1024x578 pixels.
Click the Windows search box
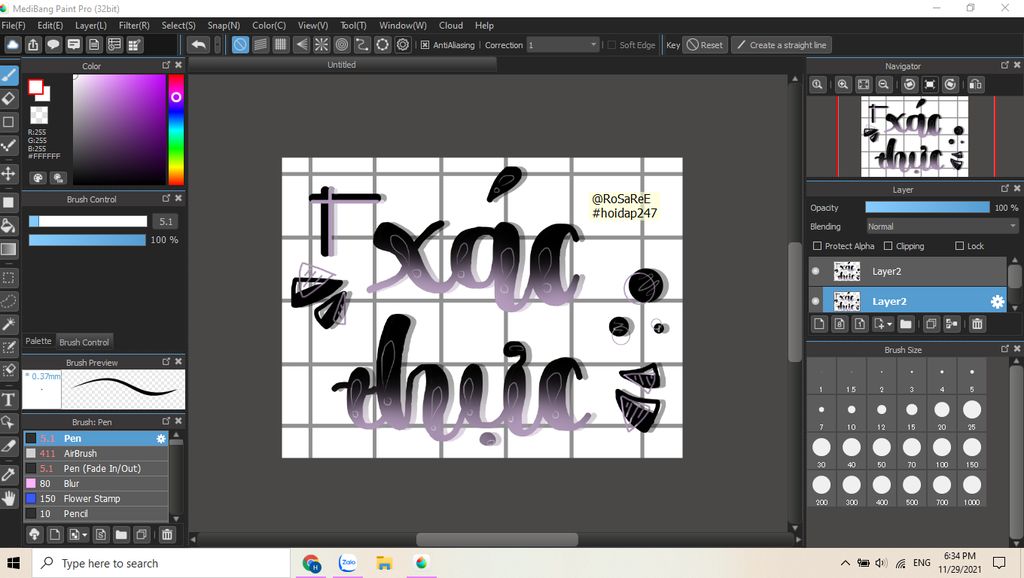click(x=159, y=563)
